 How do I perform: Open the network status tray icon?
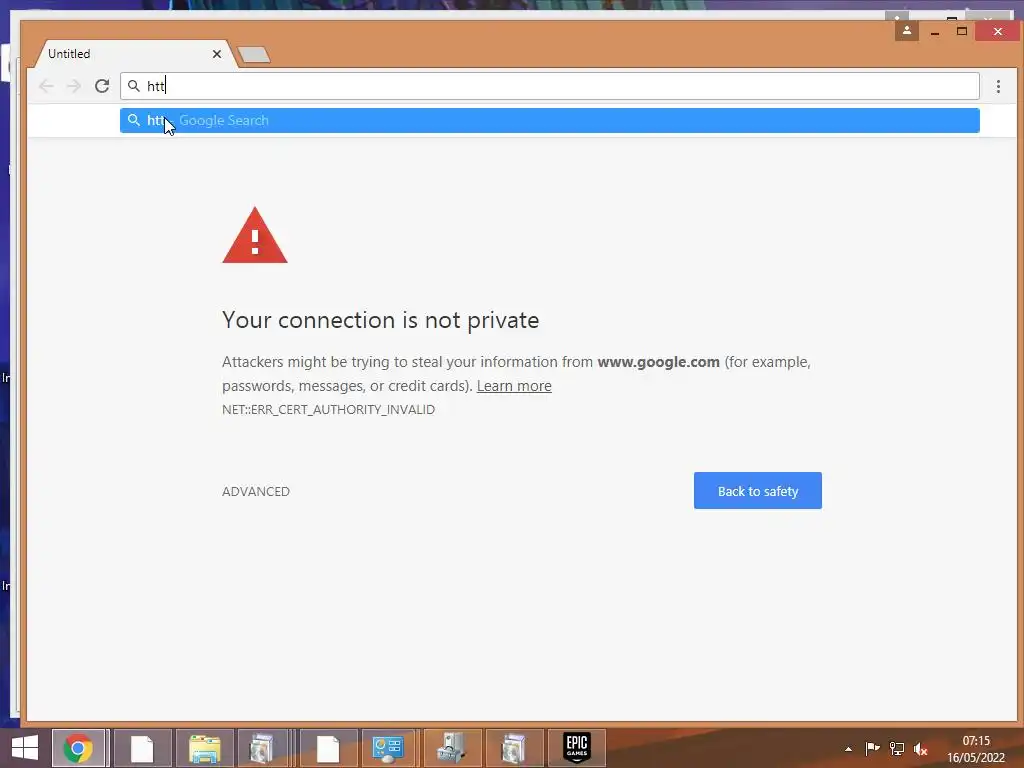pos(897,748)
